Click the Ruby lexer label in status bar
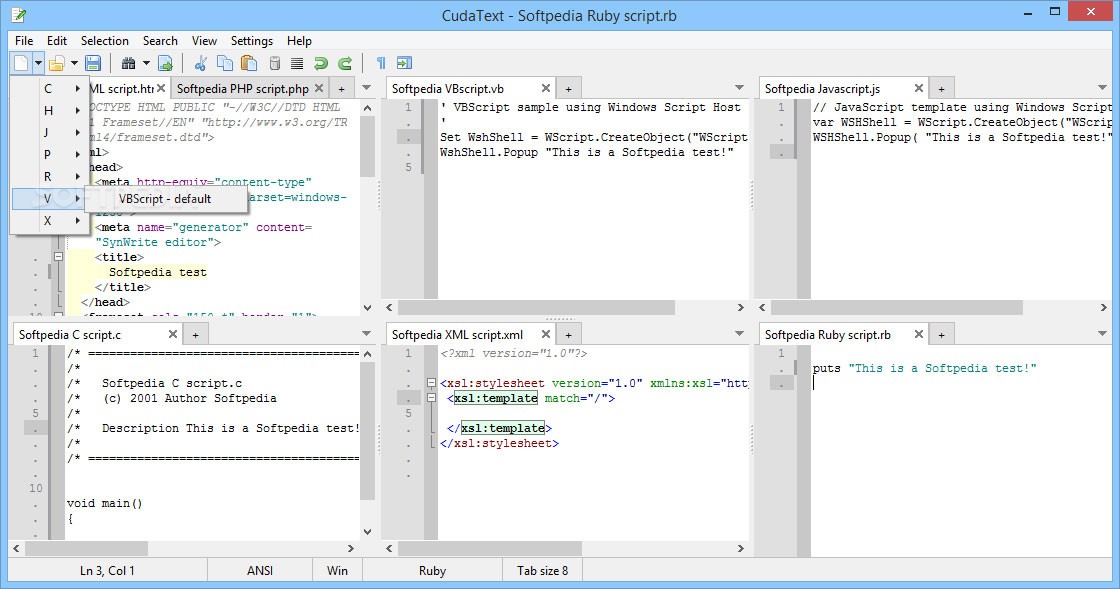1120x589 pixels. [432, 570]
